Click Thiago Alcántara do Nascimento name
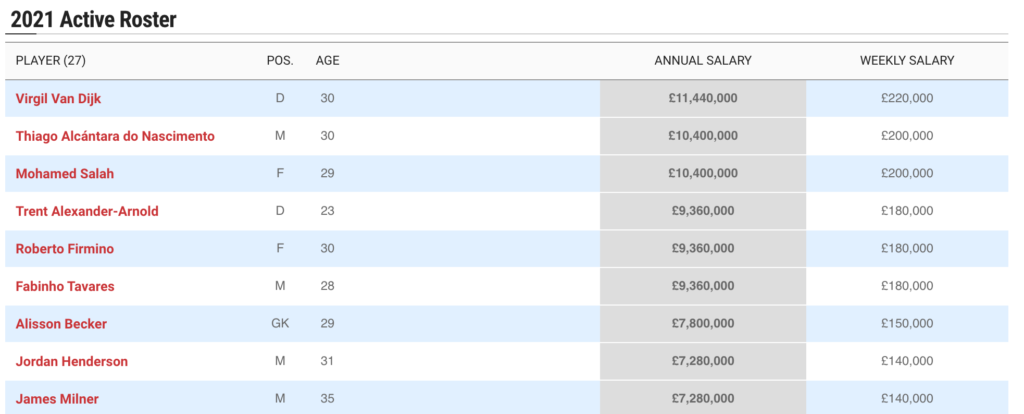Image resolution: width=1024 pixels, height=414 pixels. tap(115, 136)
